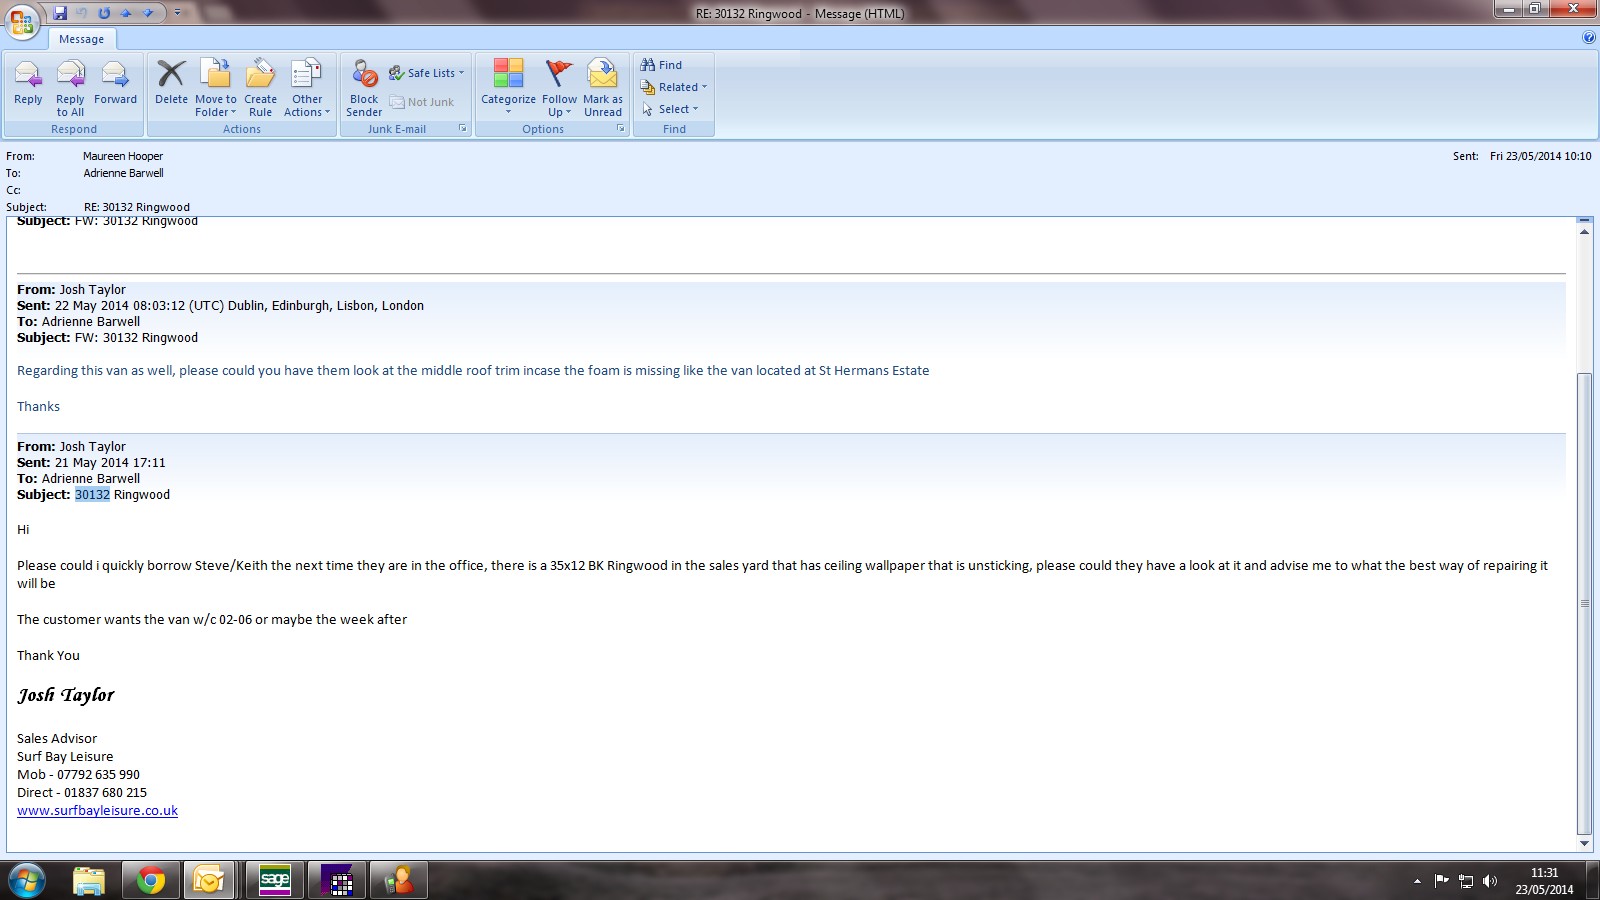Viewport: 1600px width, 900px height.
Task: Expand the Safe Lists menu
Action: pyautogui.click(x=427, y=73)
